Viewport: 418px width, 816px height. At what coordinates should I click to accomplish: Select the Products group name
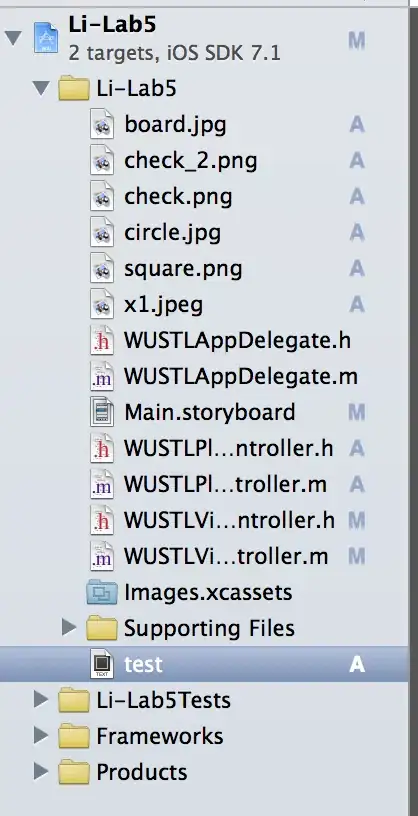tap(142, 772)
